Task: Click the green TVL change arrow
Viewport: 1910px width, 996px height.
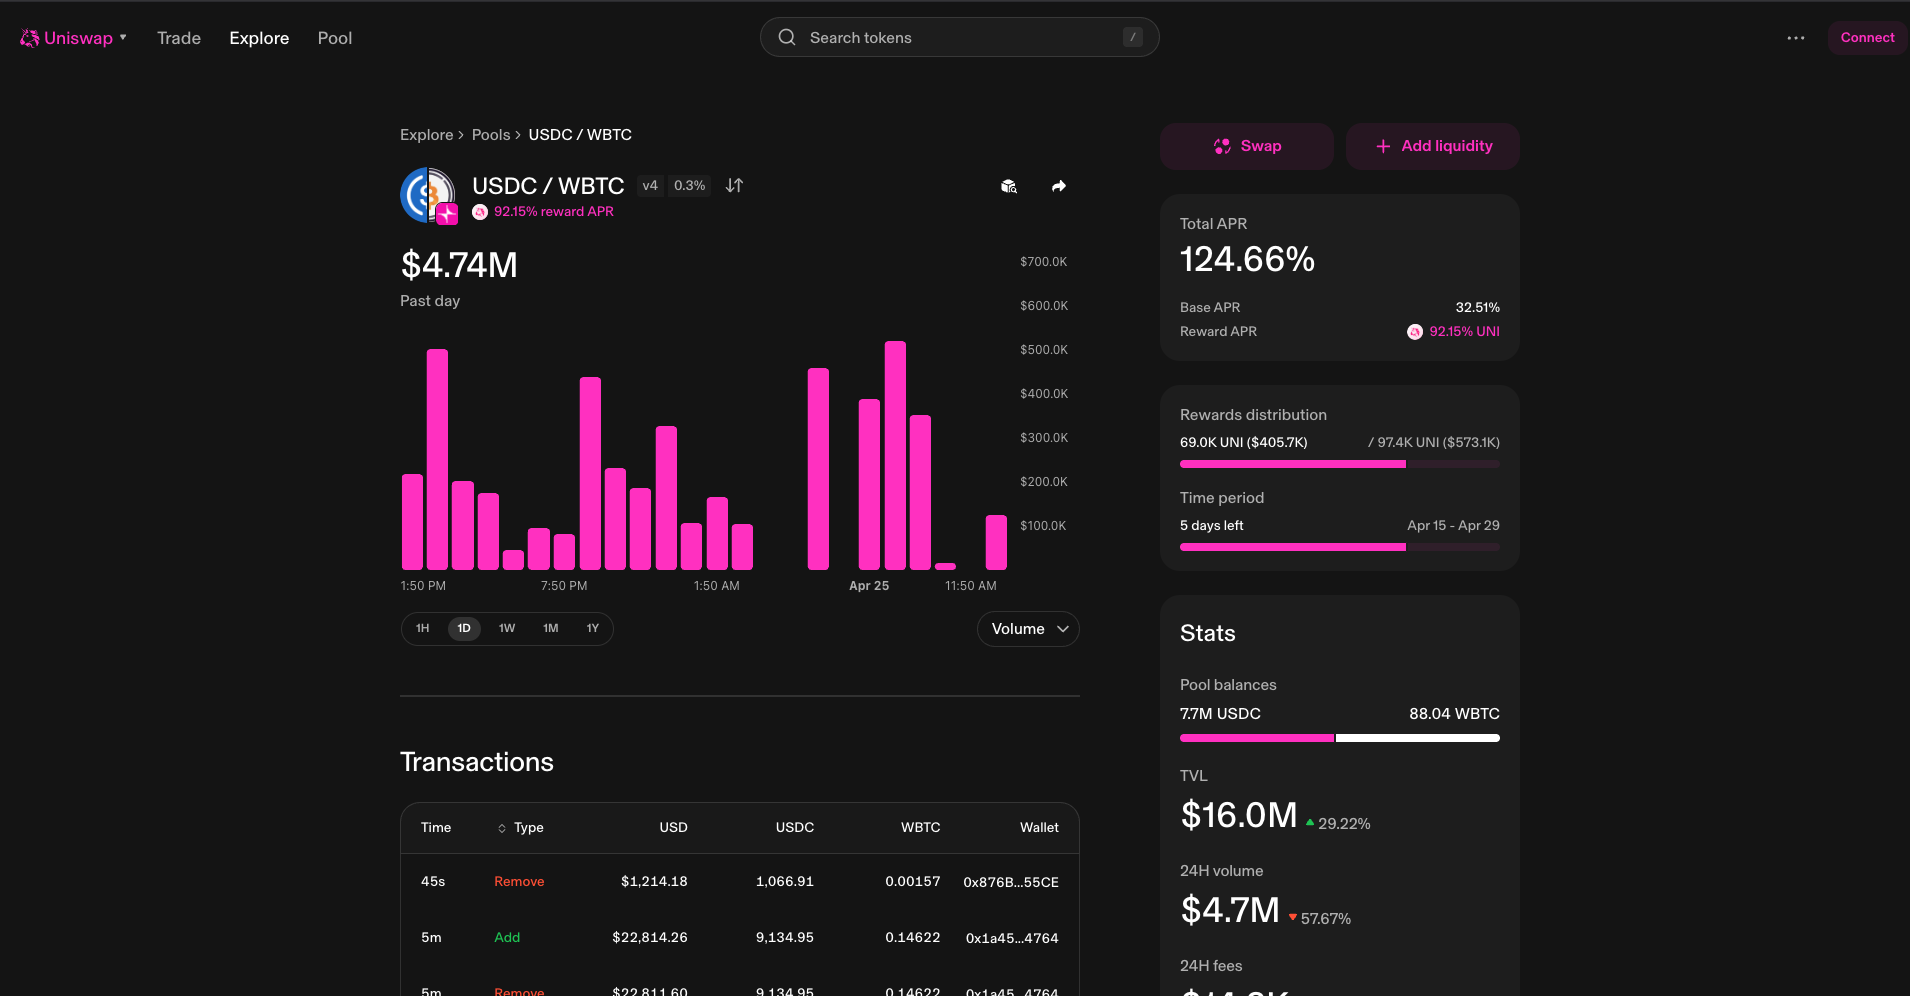Action: pos(1310,823)
